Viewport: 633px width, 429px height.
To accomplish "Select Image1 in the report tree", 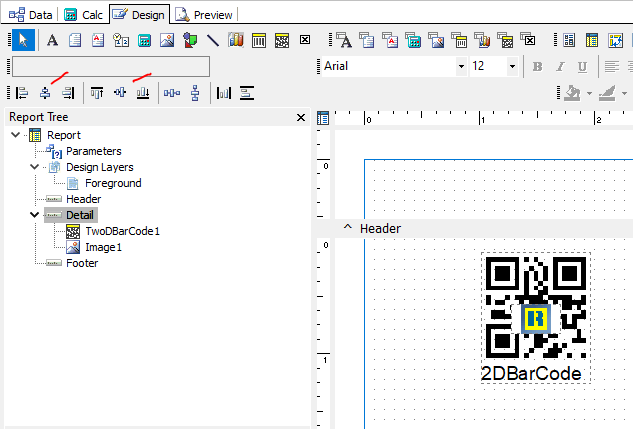I will 103,247.
